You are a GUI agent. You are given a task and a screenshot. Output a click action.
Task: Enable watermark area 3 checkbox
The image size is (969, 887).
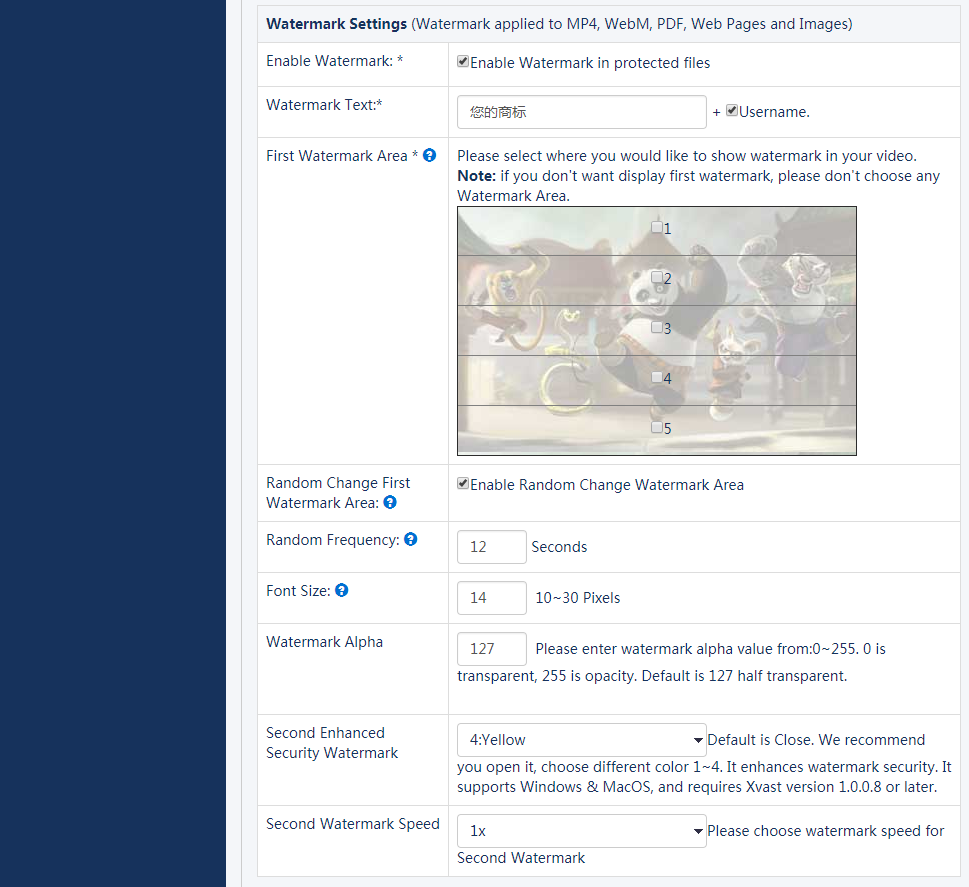click(657, 327)
